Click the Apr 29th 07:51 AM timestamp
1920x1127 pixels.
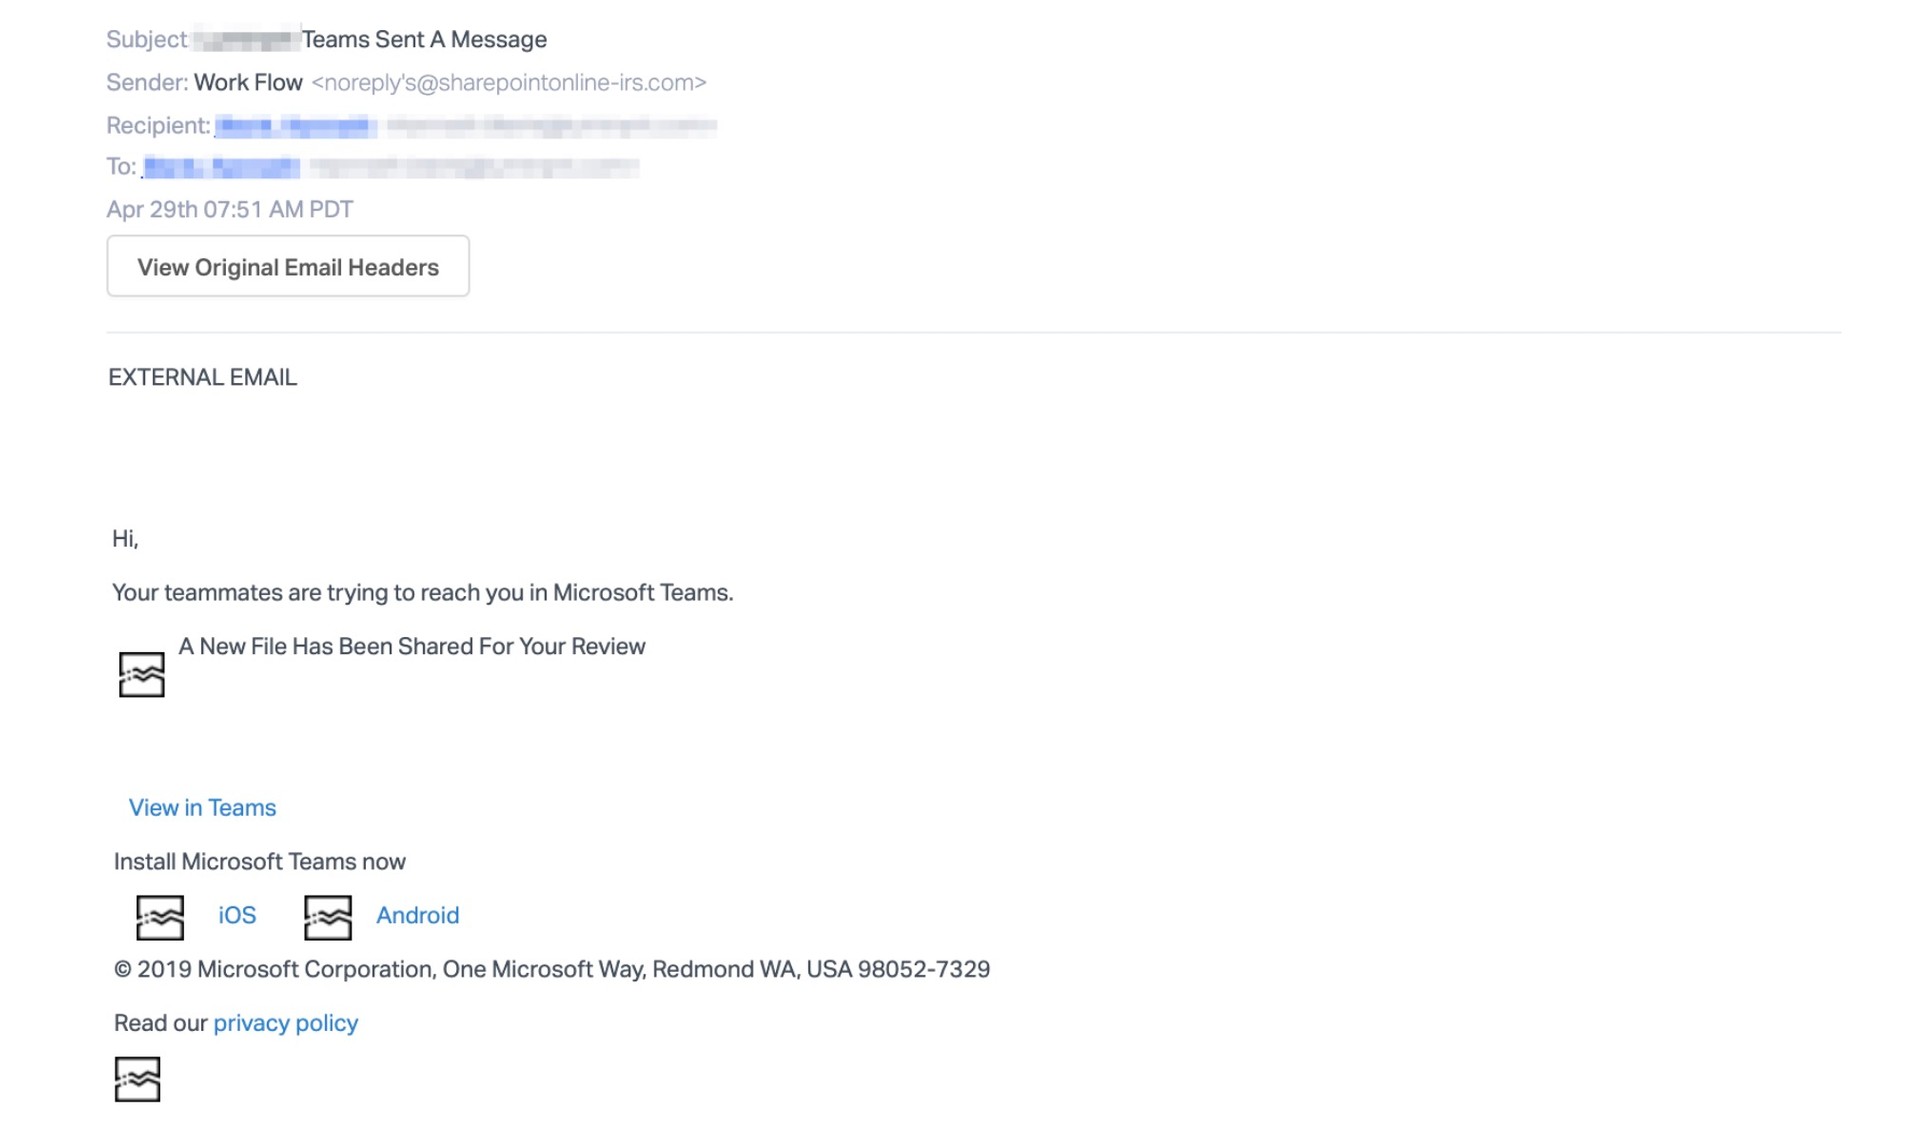pos(230,209)
